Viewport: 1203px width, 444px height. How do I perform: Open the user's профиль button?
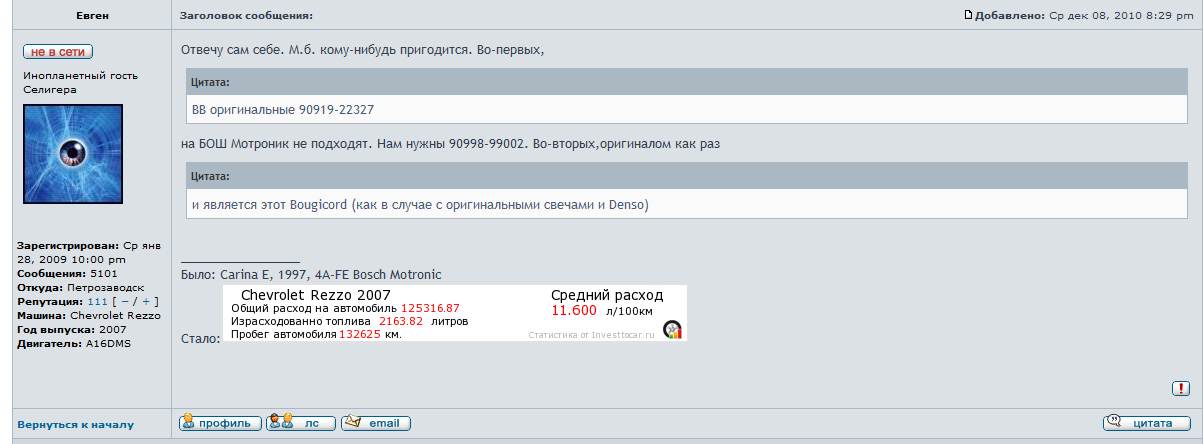(220, 423)
